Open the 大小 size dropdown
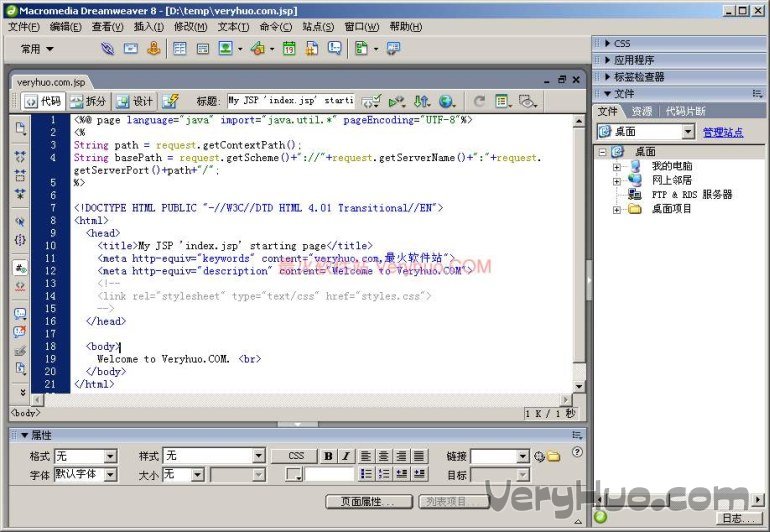Viewport: 770px width, 532px height. 197,475
